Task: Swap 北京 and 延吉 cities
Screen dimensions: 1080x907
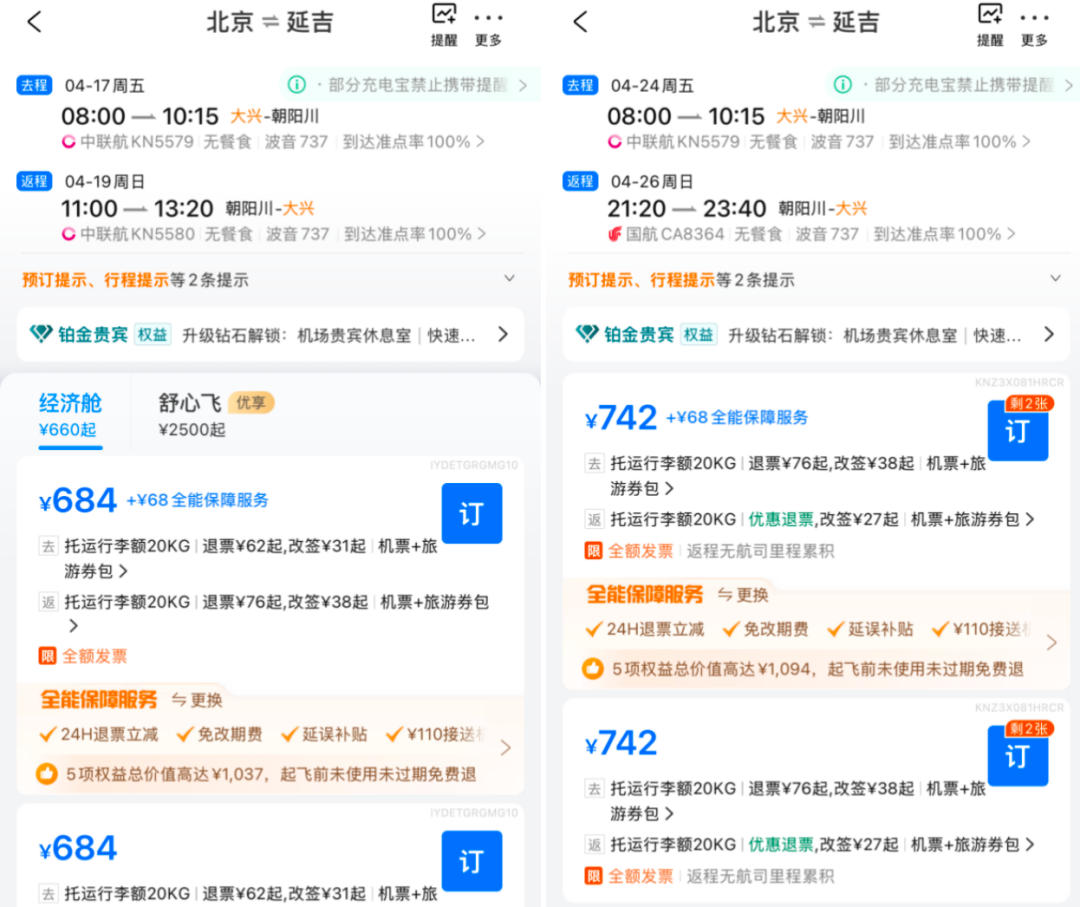Action: 270,22
